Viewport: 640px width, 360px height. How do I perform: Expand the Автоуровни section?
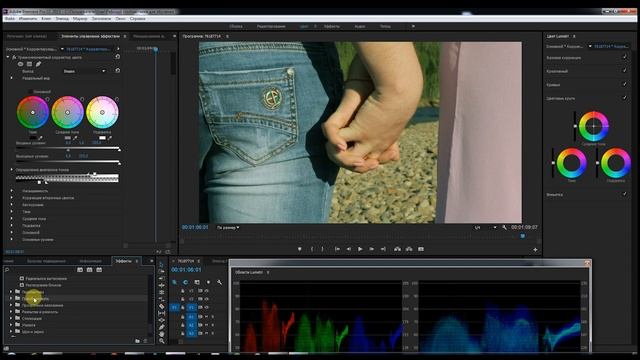pos(11,204)
